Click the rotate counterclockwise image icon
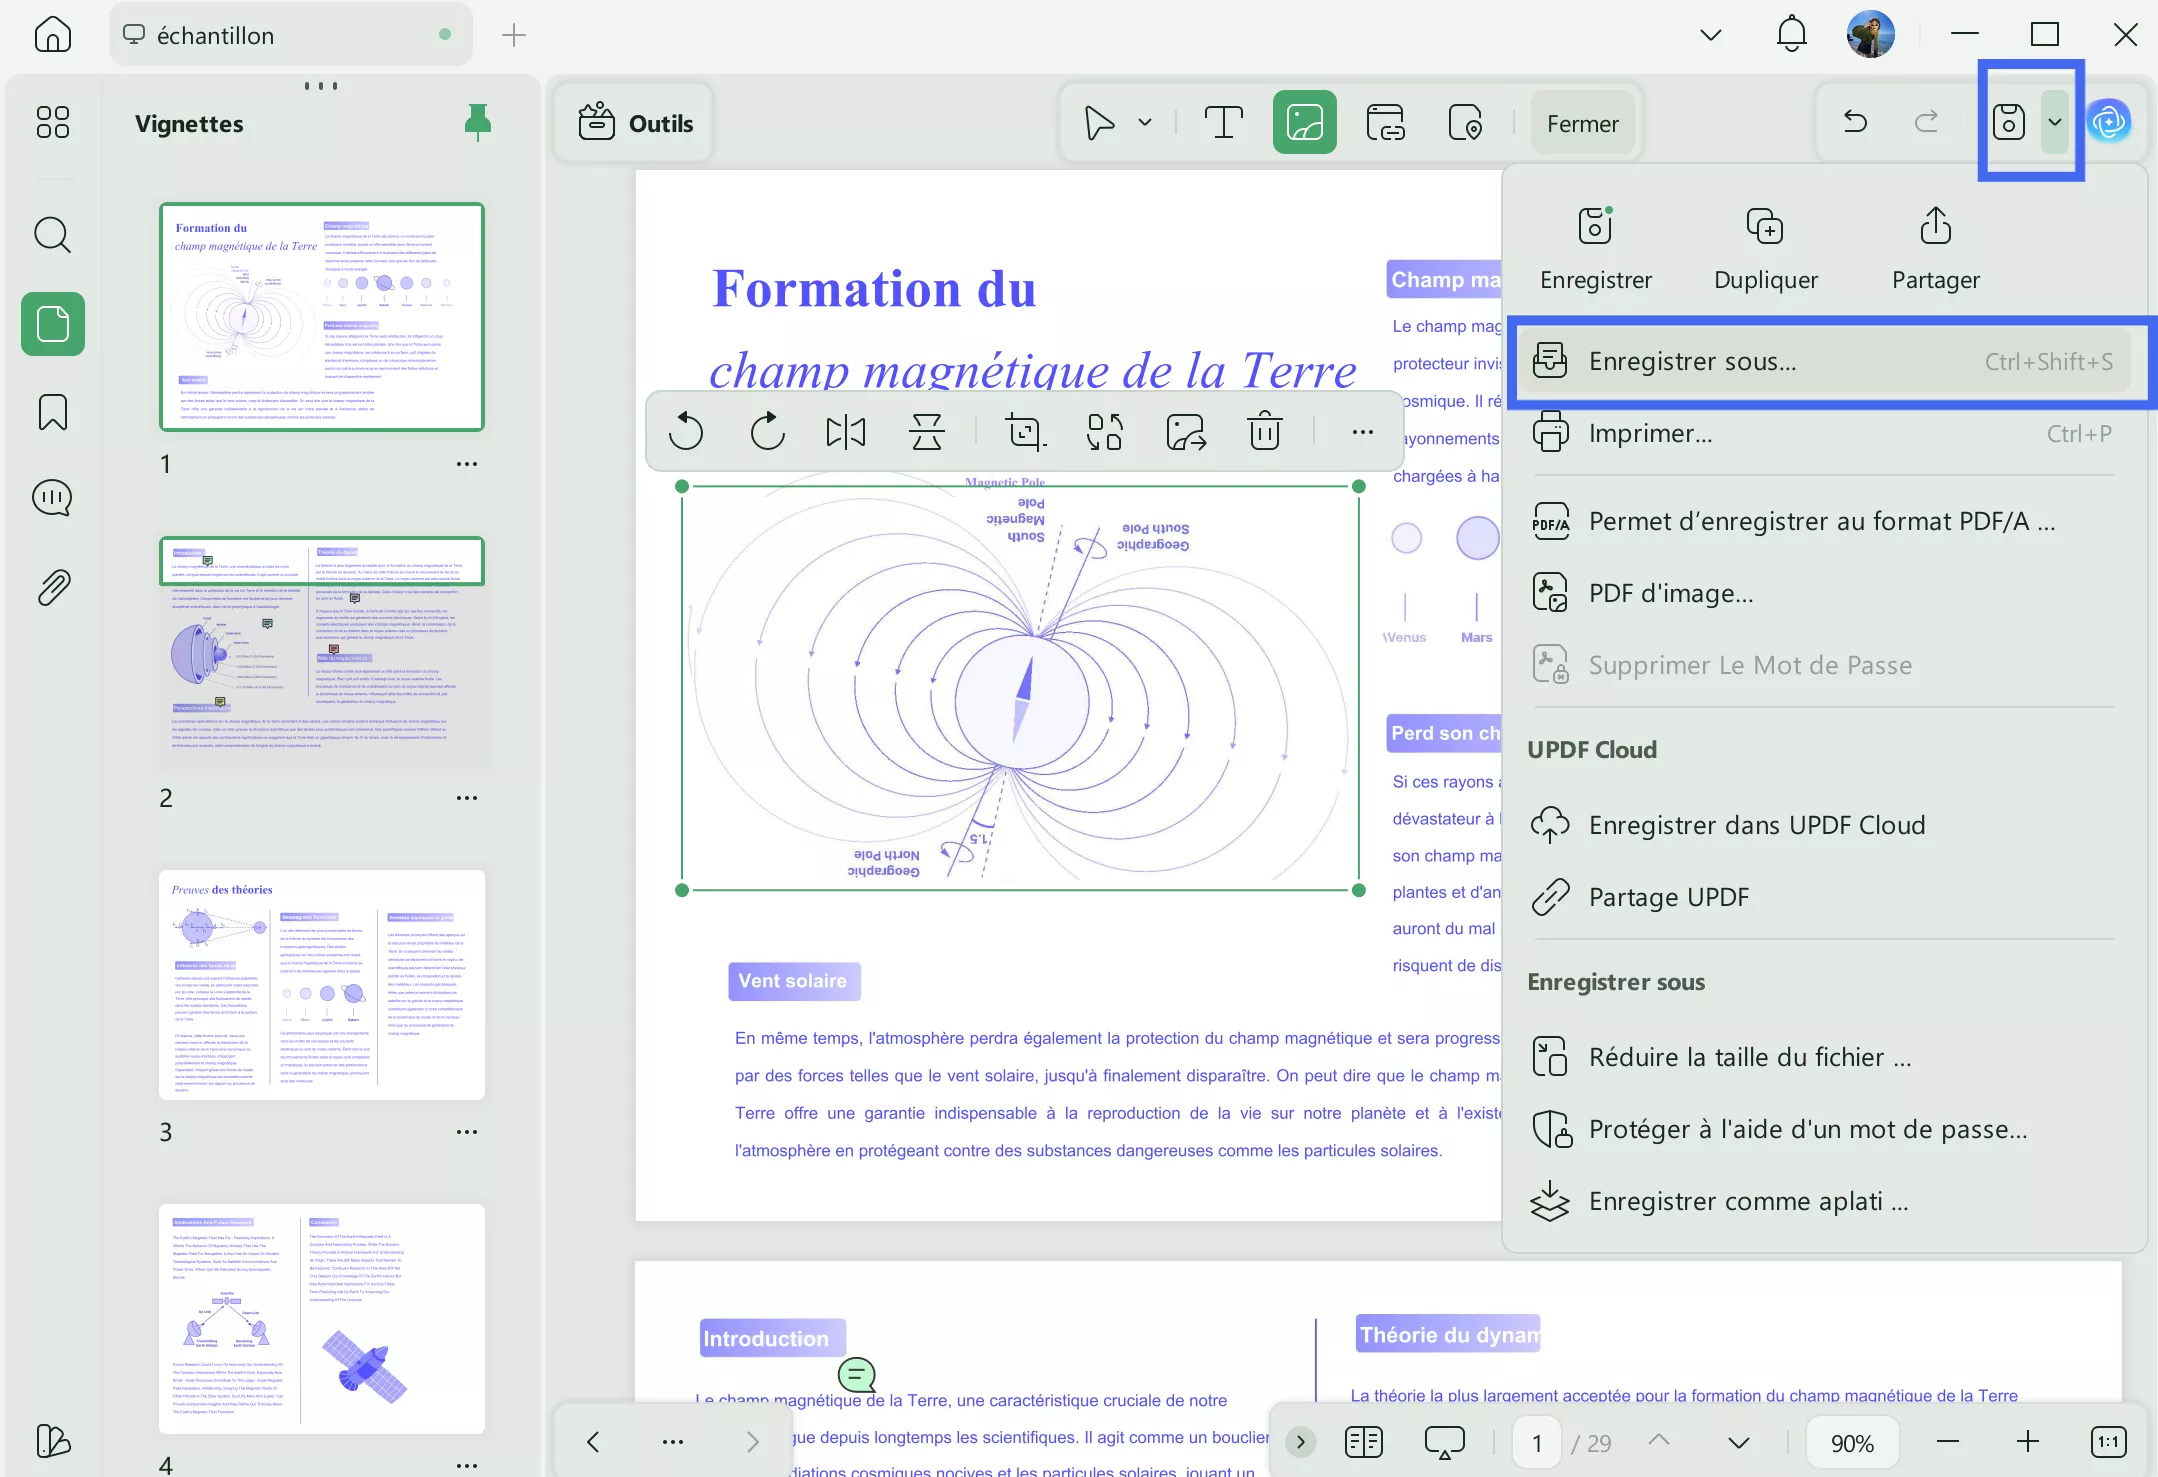Screen dimensions: 2158x1477 (686, 432)
